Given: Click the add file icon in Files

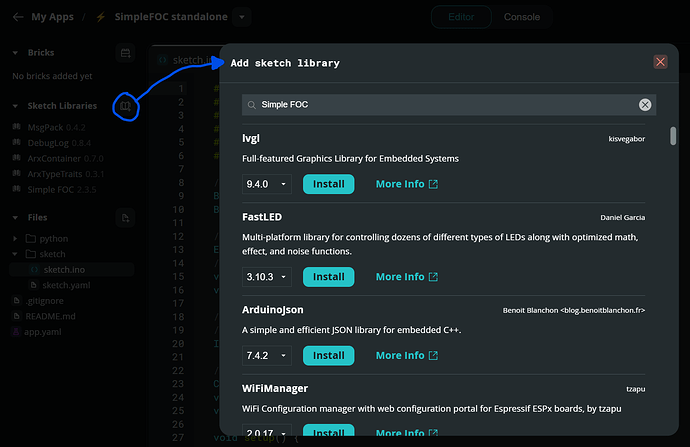Looking at the screenshot, I should (125, 217).
